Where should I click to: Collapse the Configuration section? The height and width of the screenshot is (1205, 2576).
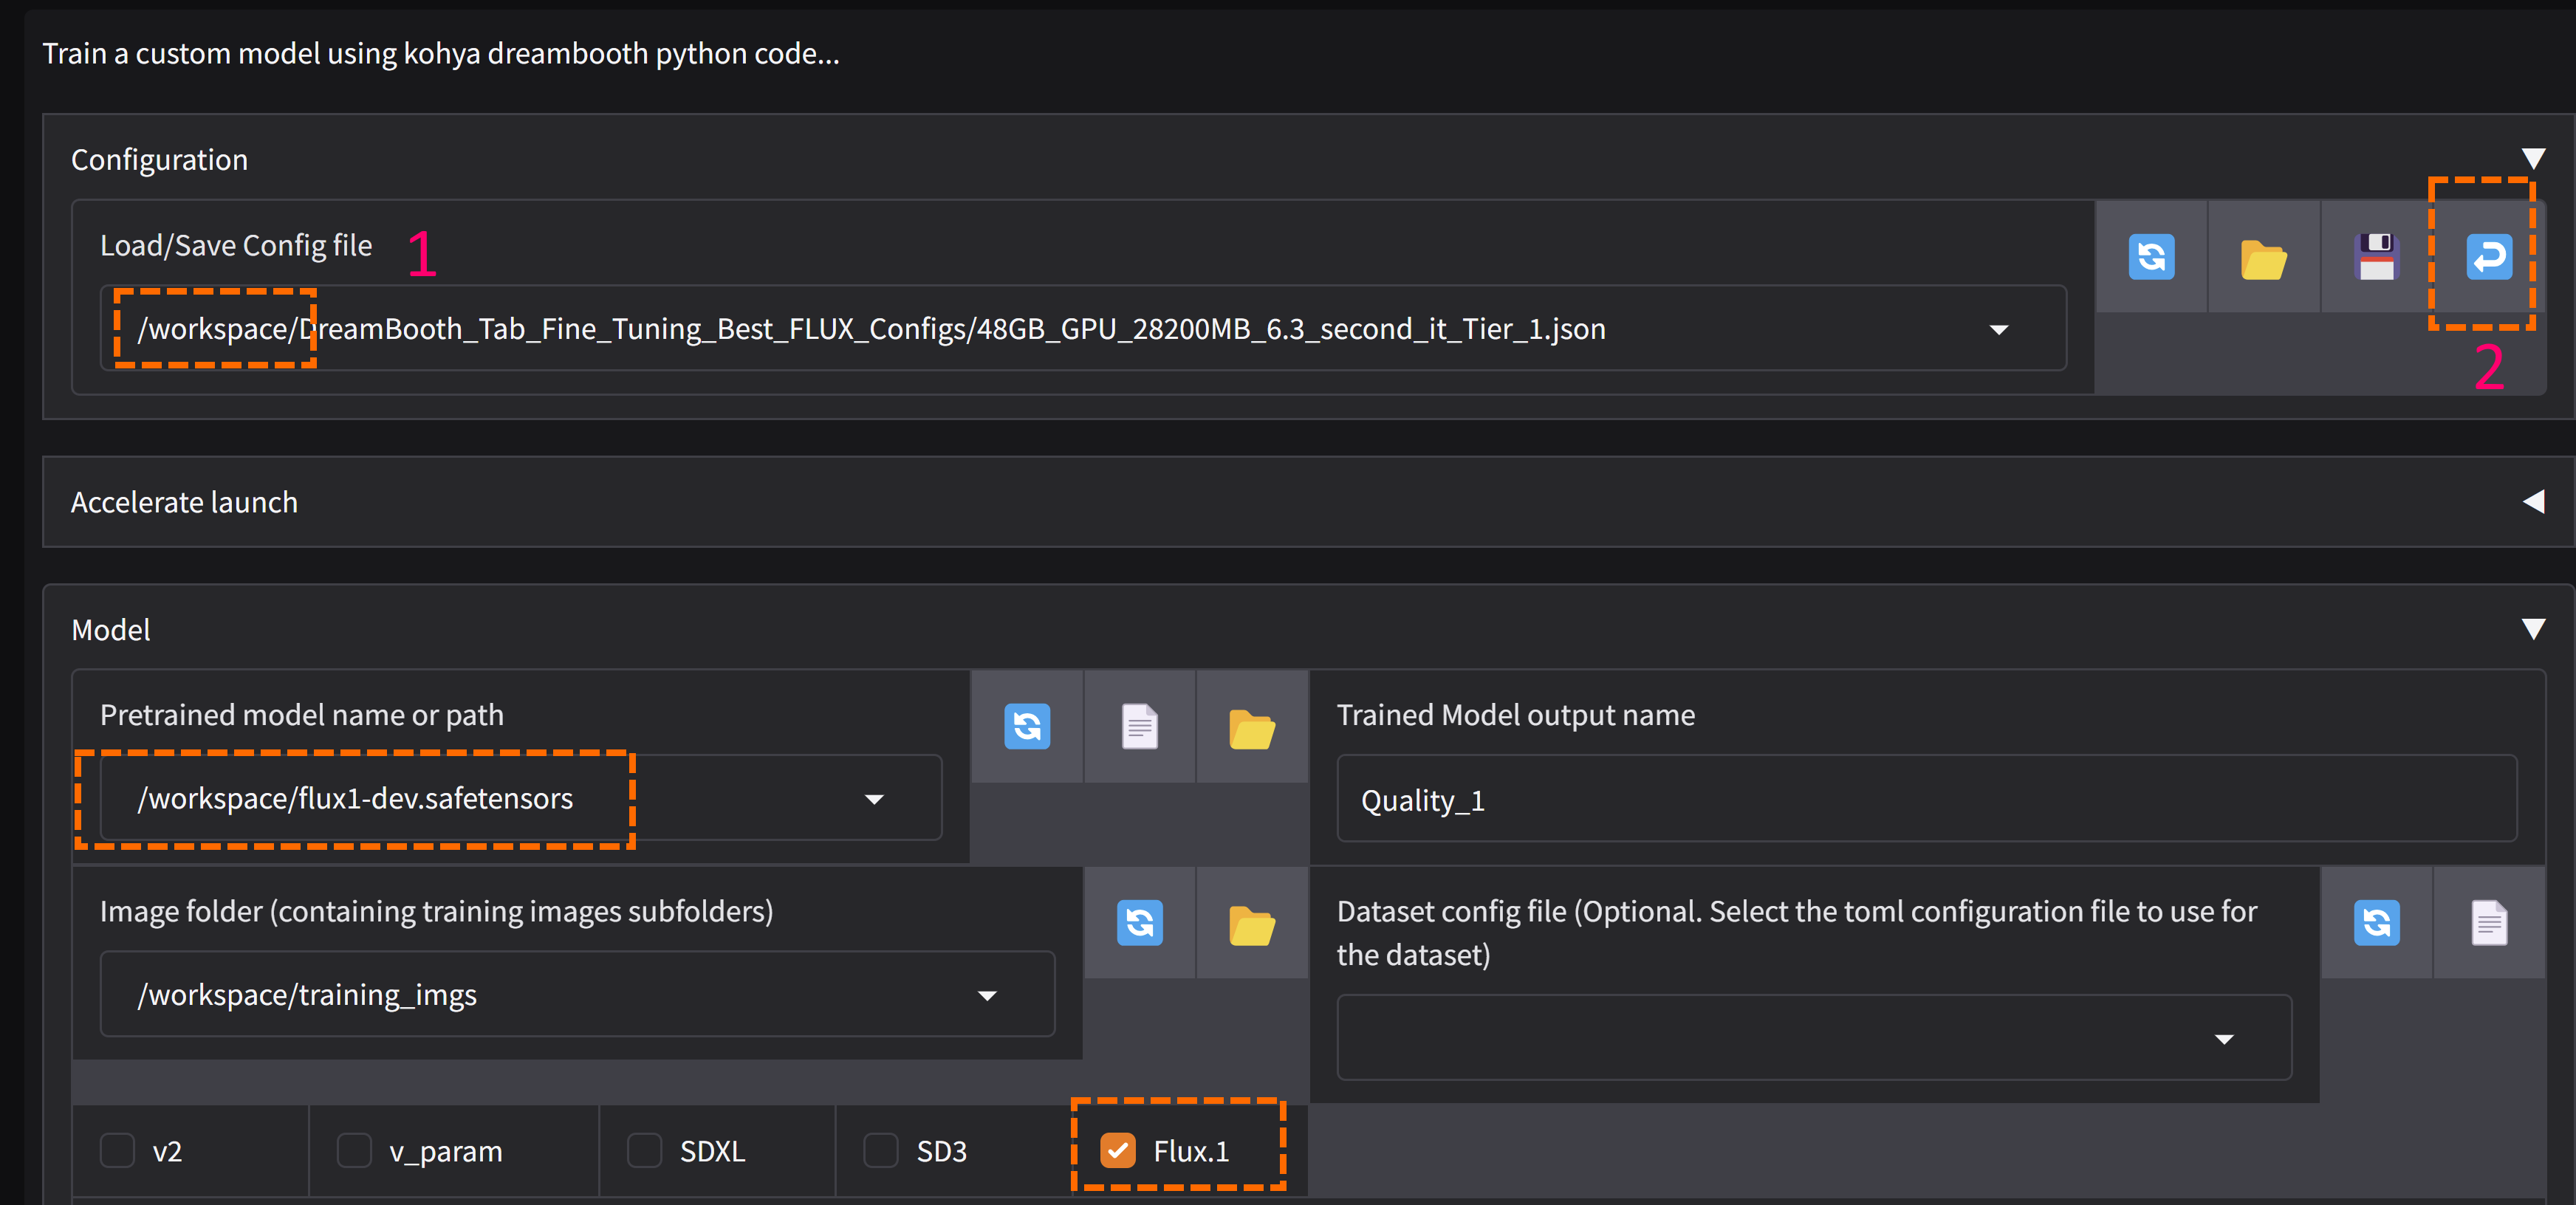coord(2534,157)
